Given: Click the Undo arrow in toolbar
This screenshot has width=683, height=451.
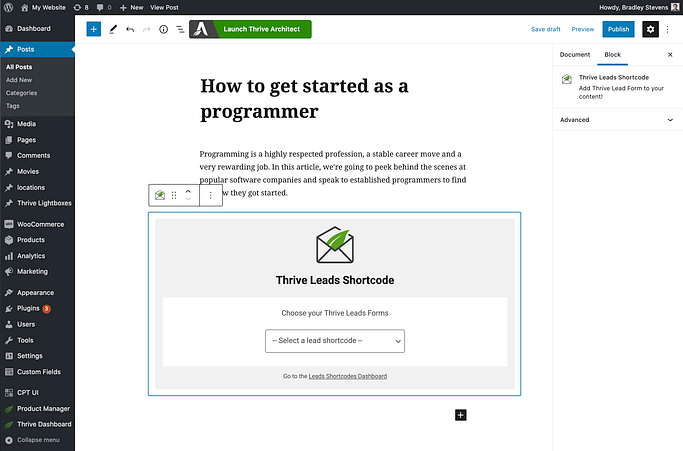Looking at the screenshot, I should point(129,29).
